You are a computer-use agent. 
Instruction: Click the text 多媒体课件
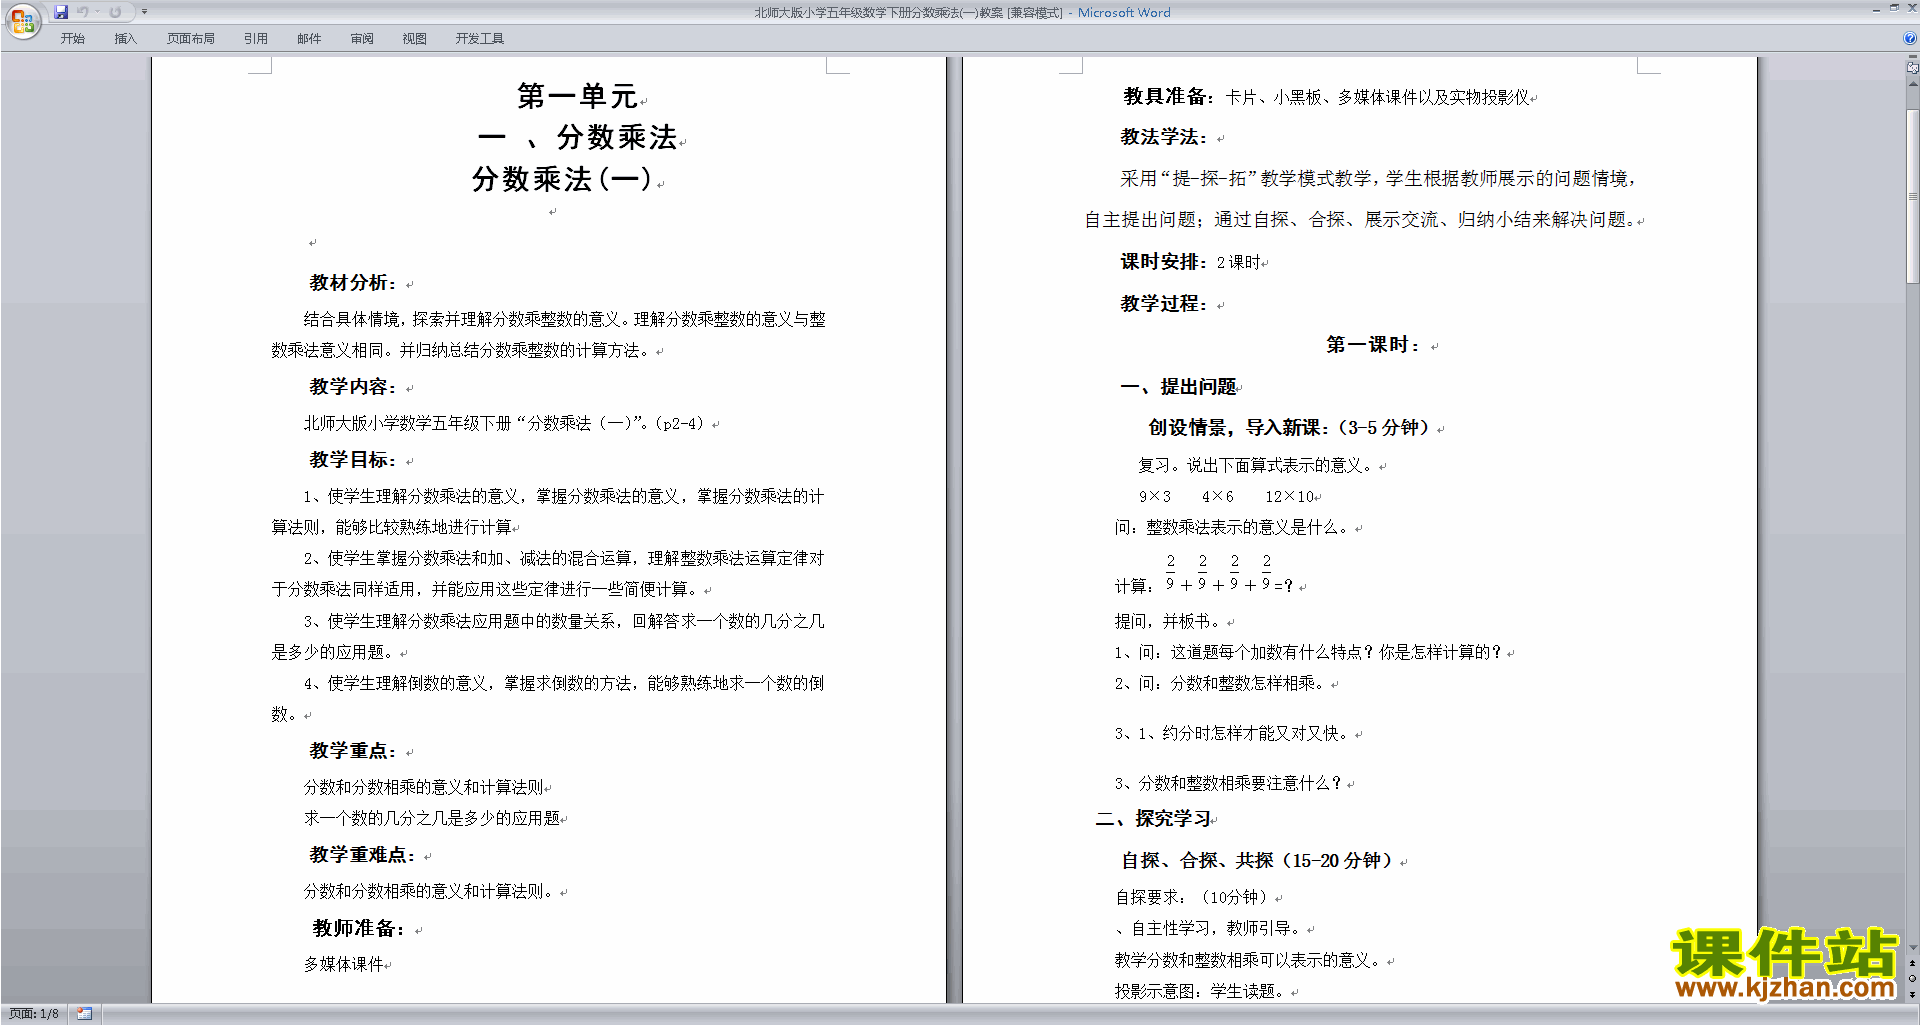pyautogui.click(x=344, y=964)
